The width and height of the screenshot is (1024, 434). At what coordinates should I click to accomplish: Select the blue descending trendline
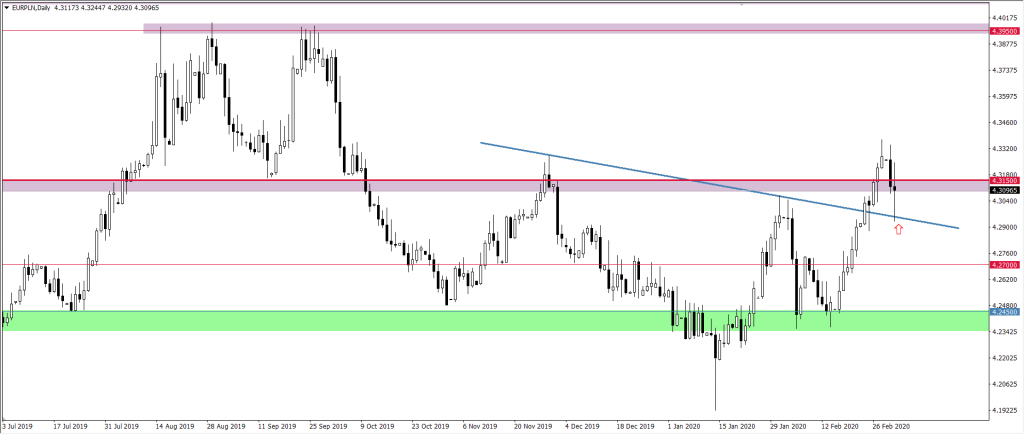pyautogui.click(x=718, y=185)
